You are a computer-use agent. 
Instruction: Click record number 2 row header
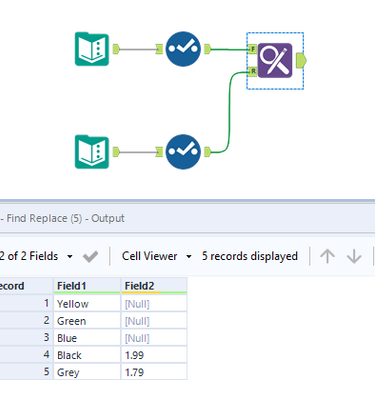[26, 321]
